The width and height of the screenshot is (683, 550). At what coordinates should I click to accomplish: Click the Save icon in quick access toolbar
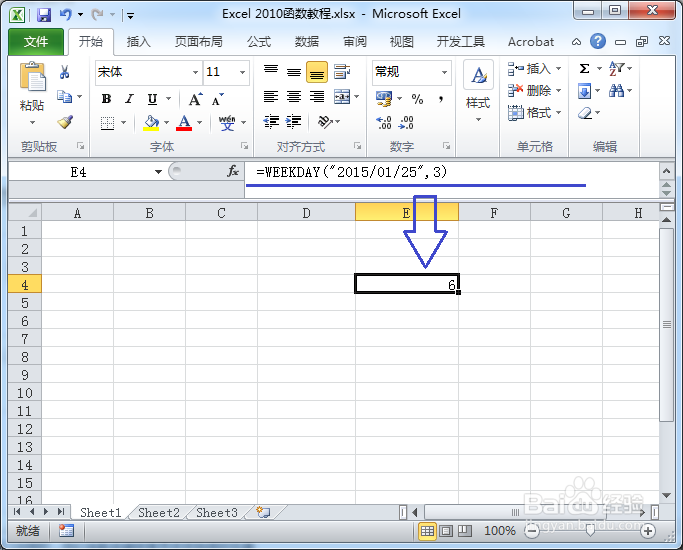pyautogui.click(x=44, y=15)
